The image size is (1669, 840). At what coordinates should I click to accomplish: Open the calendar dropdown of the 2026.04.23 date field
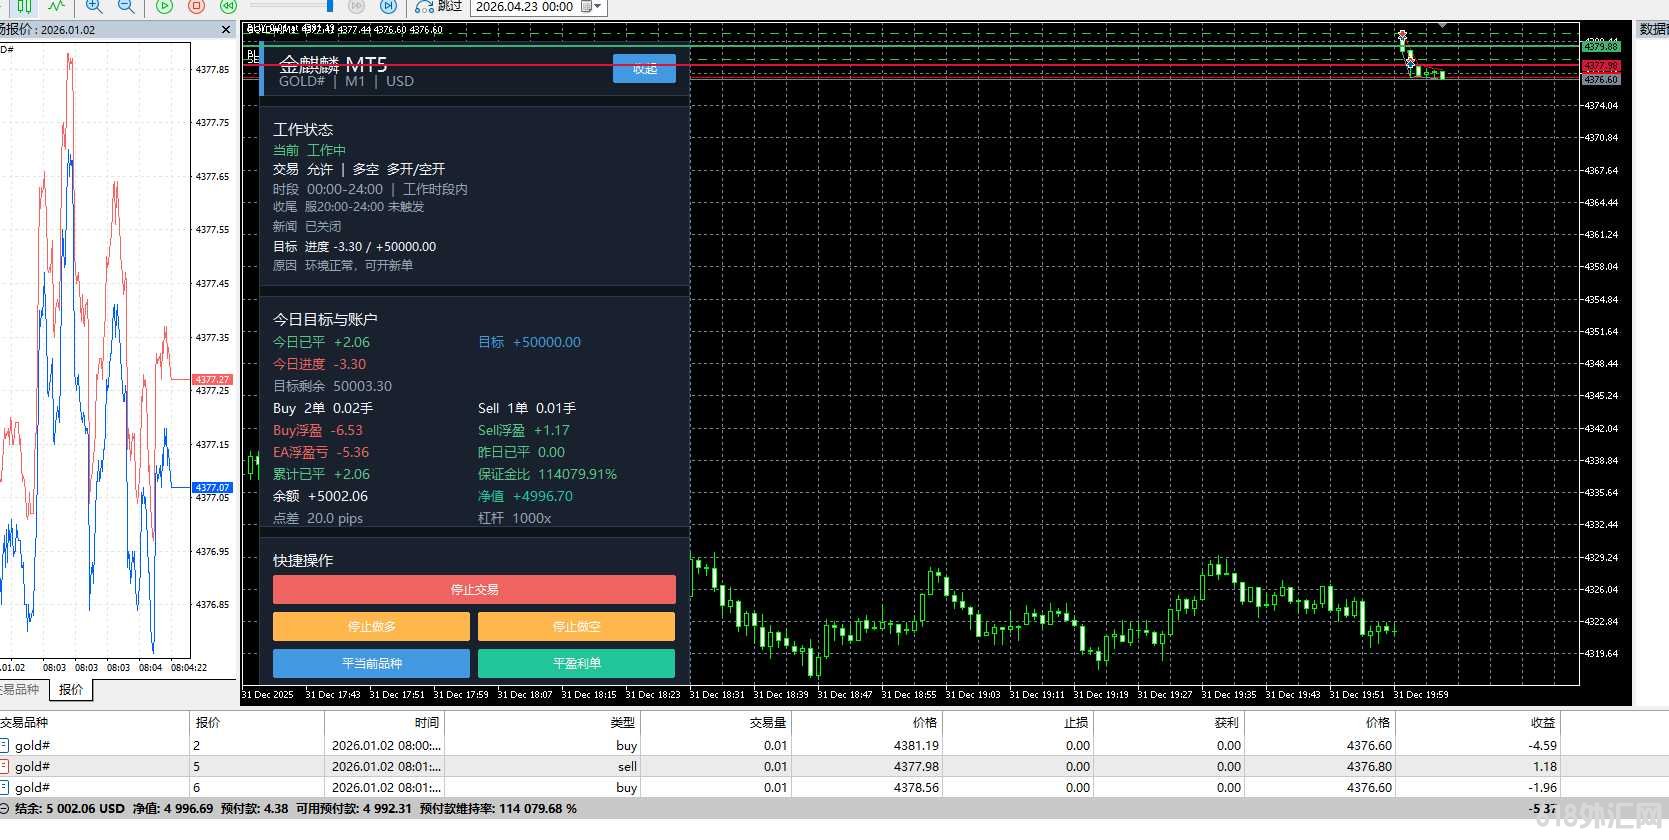click(597, 6)
